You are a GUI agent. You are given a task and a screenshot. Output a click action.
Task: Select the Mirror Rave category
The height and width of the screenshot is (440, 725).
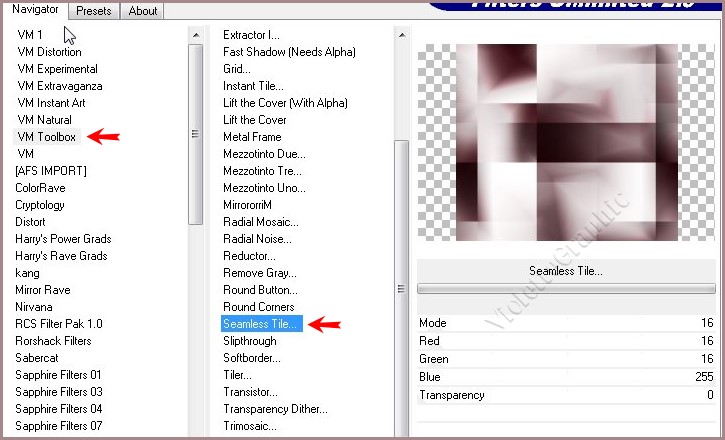click(44, 290)
